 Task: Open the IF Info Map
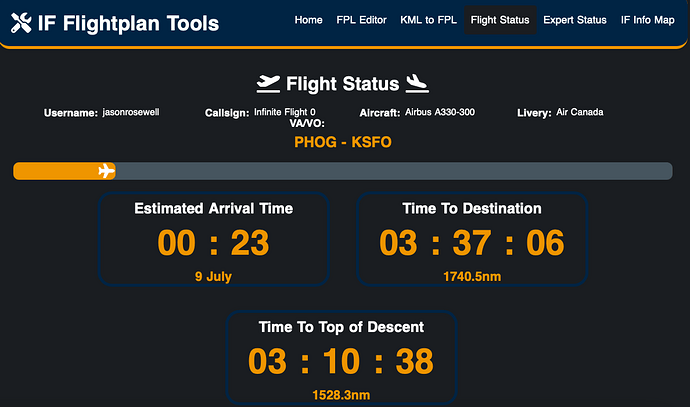648,20
